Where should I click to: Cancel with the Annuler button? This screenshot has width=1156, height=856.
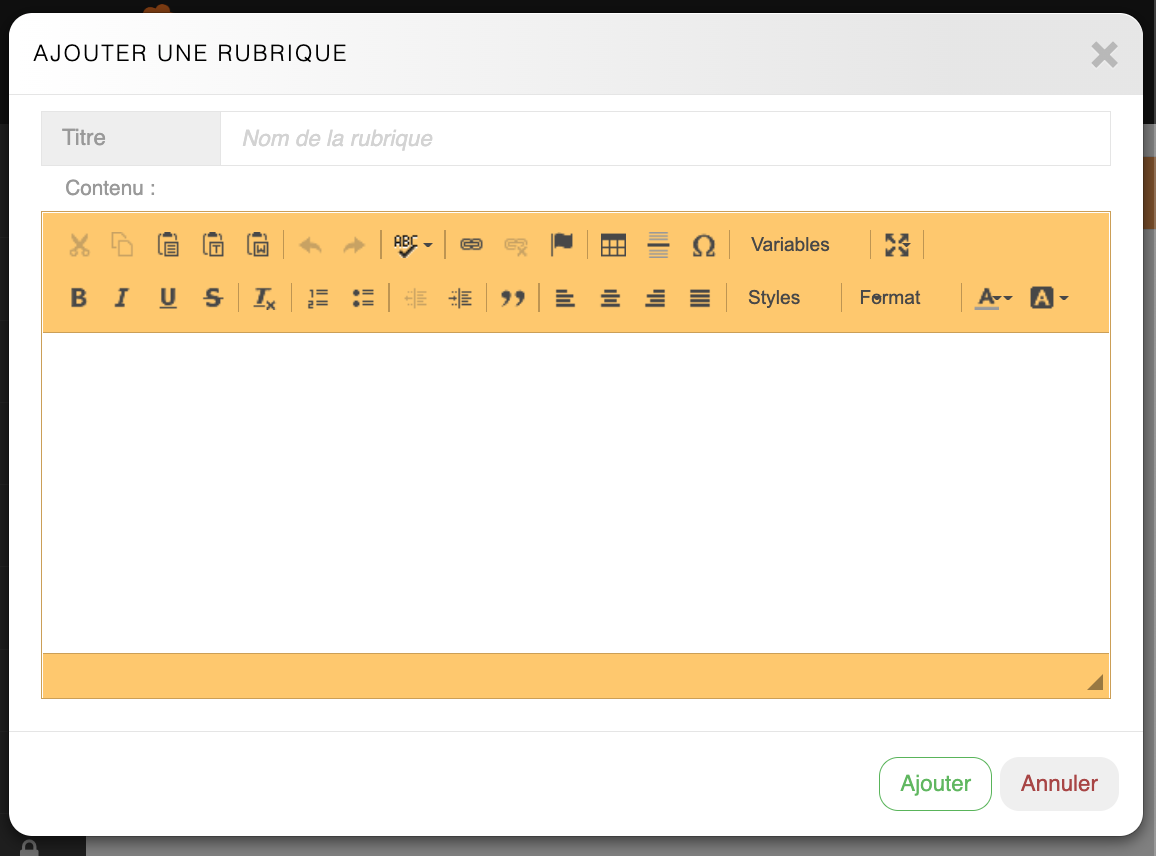click(x=1059, y=784)
